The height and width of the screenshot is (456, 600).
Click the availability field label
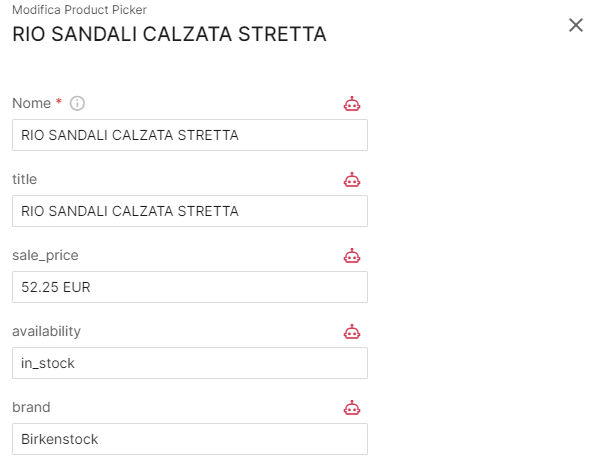coord(46,331)
